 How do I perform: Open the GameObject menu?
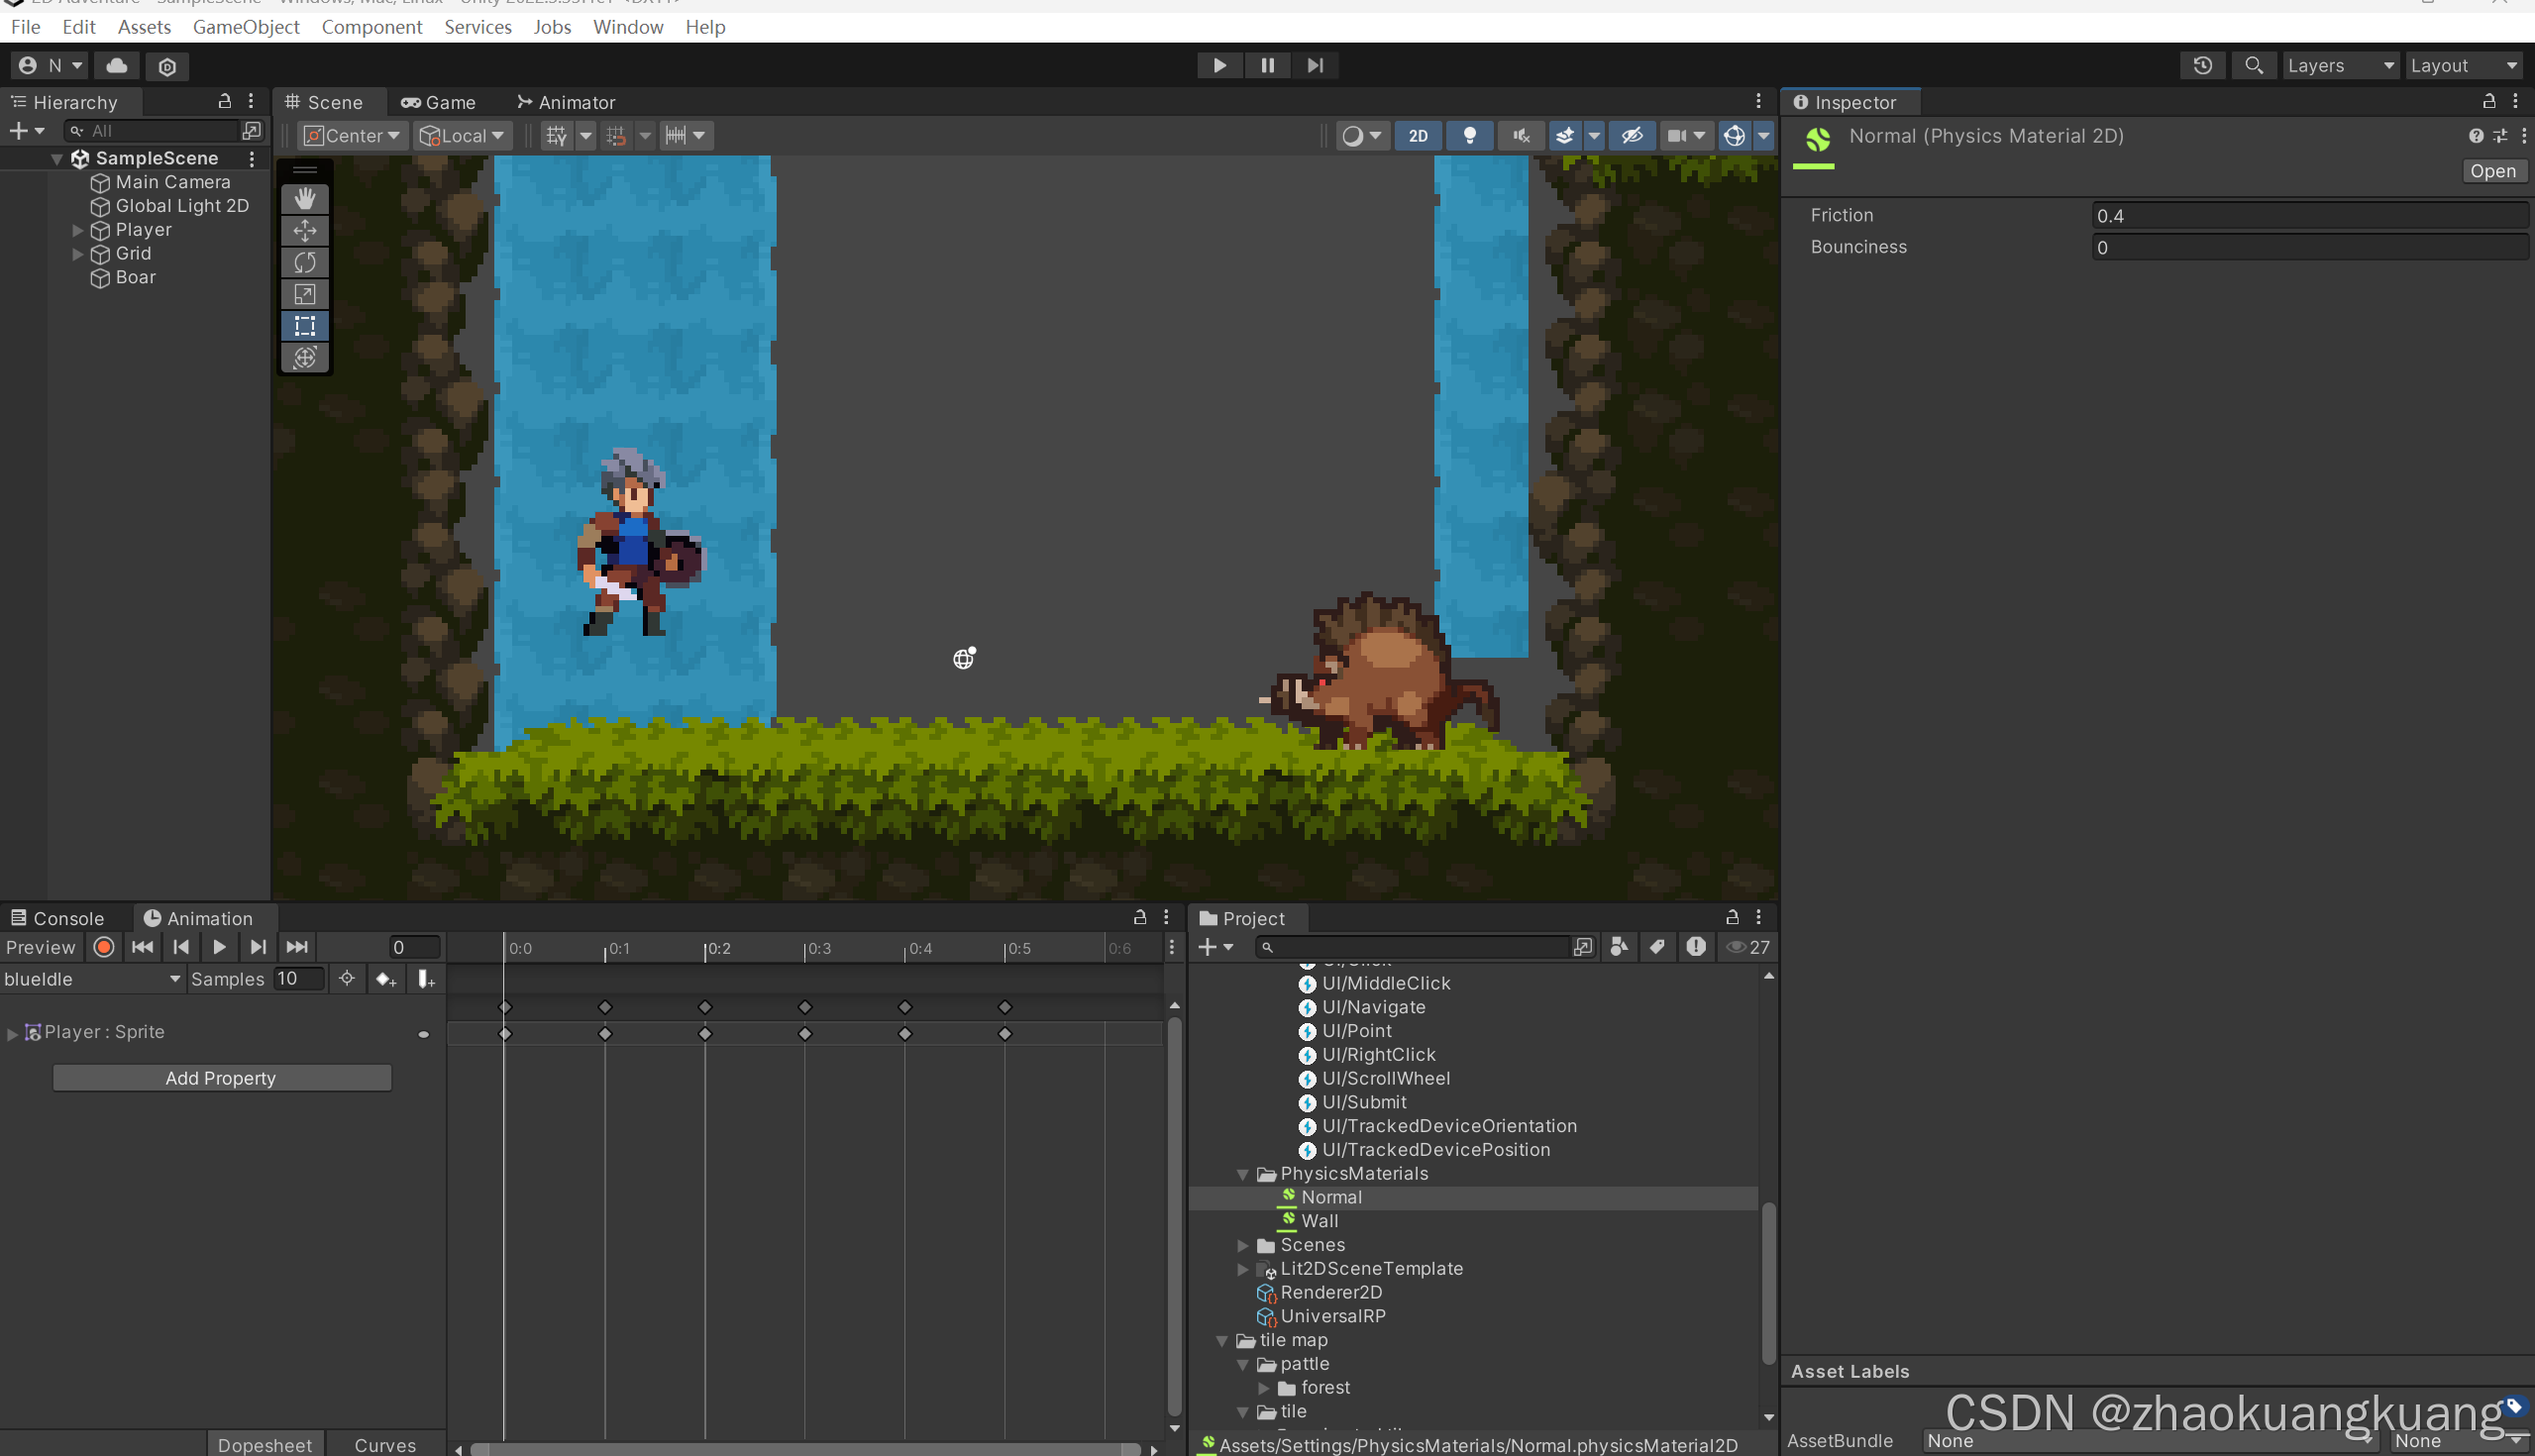coord(246,27)
